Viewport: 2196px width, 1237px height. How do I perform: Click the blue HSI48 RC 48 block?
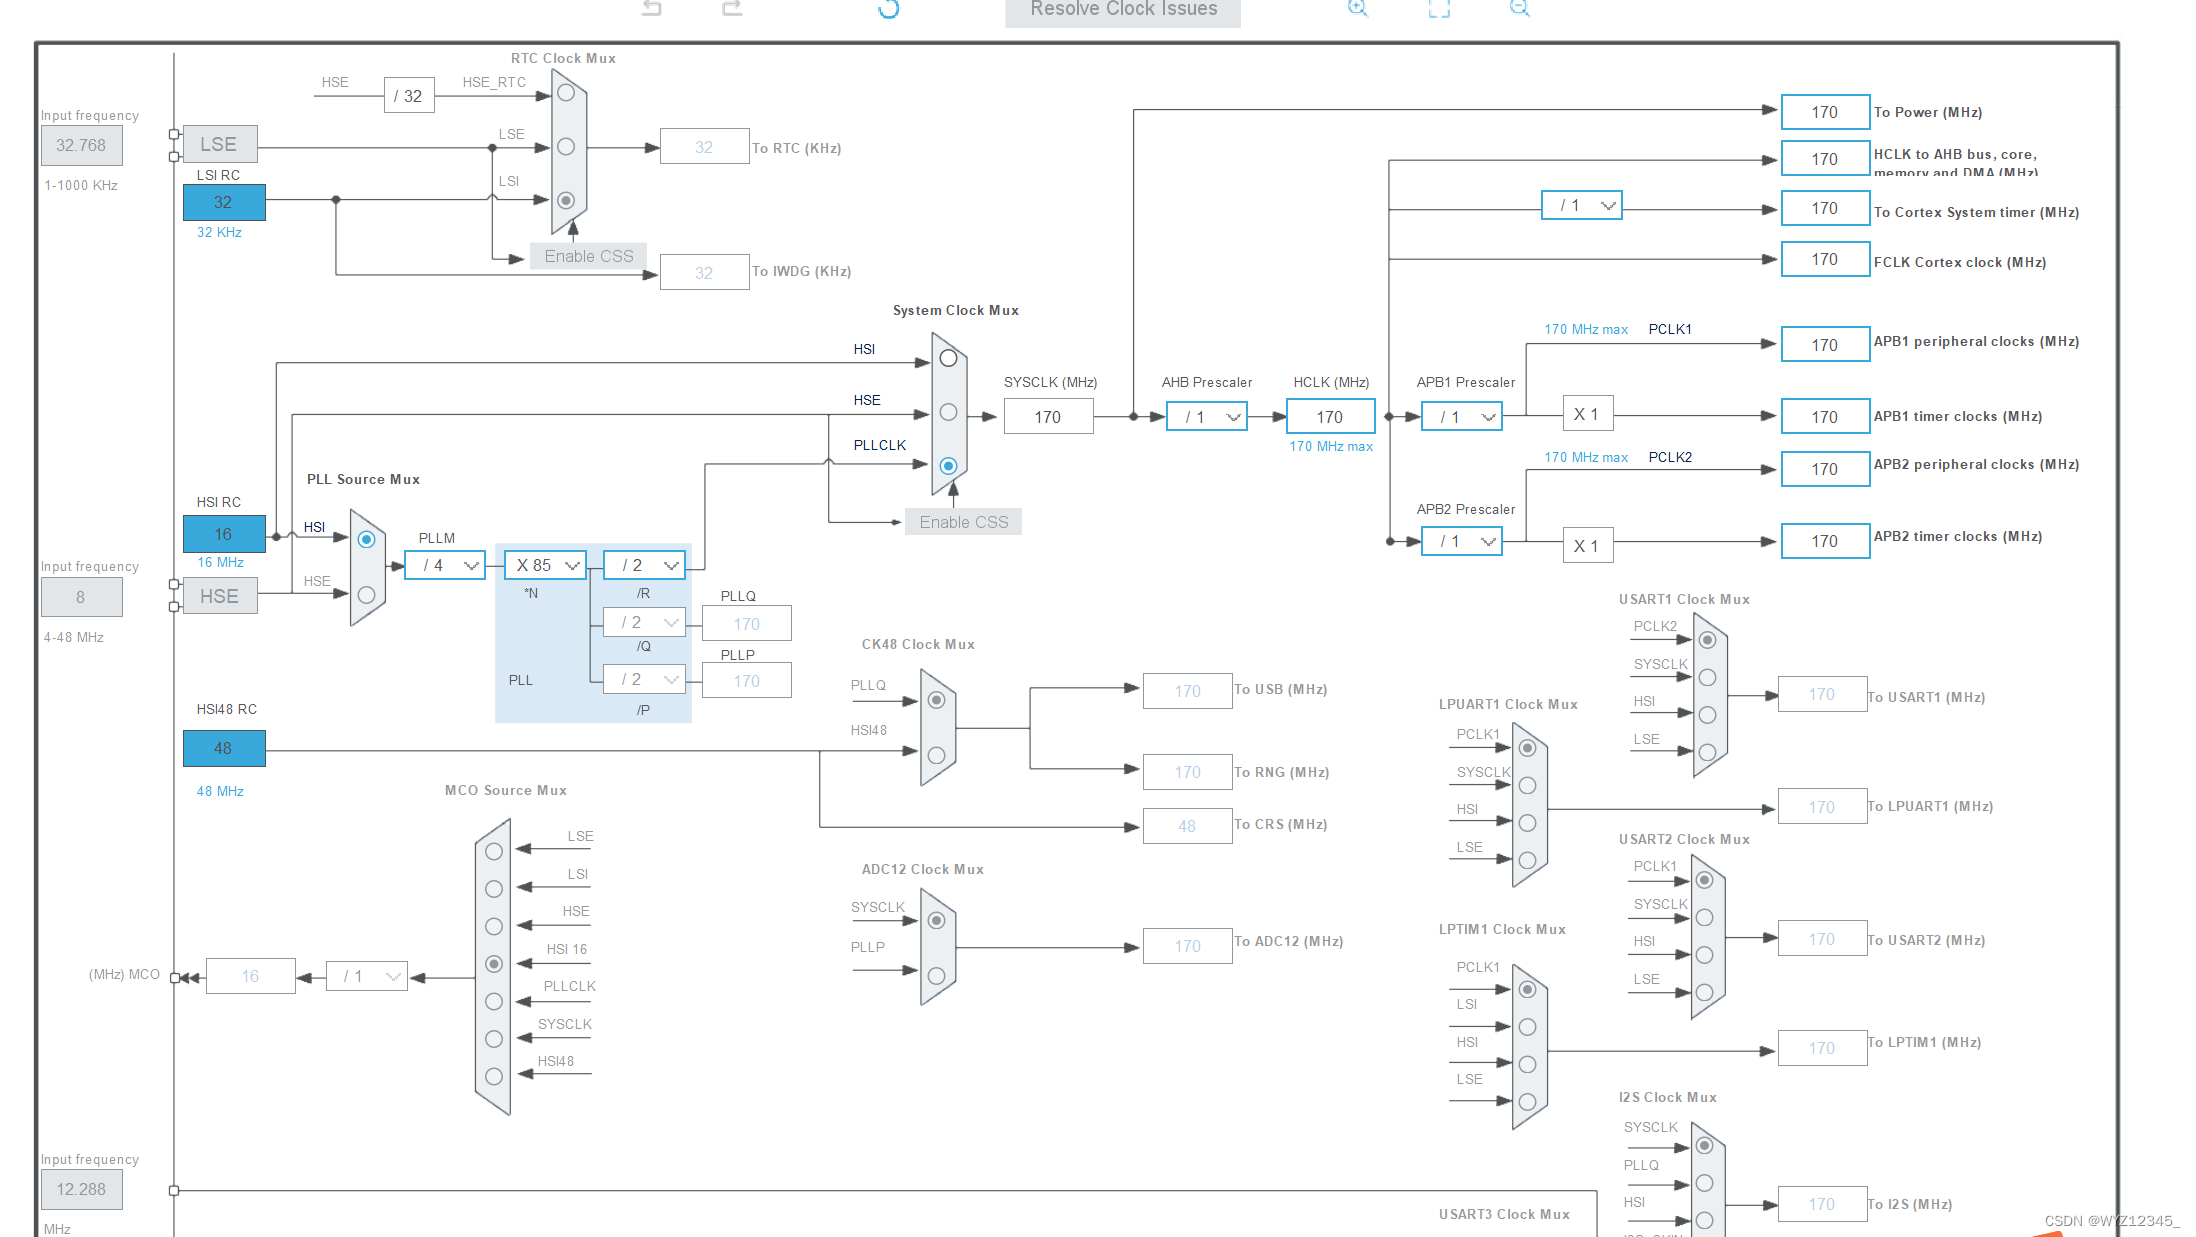(224, 748)
